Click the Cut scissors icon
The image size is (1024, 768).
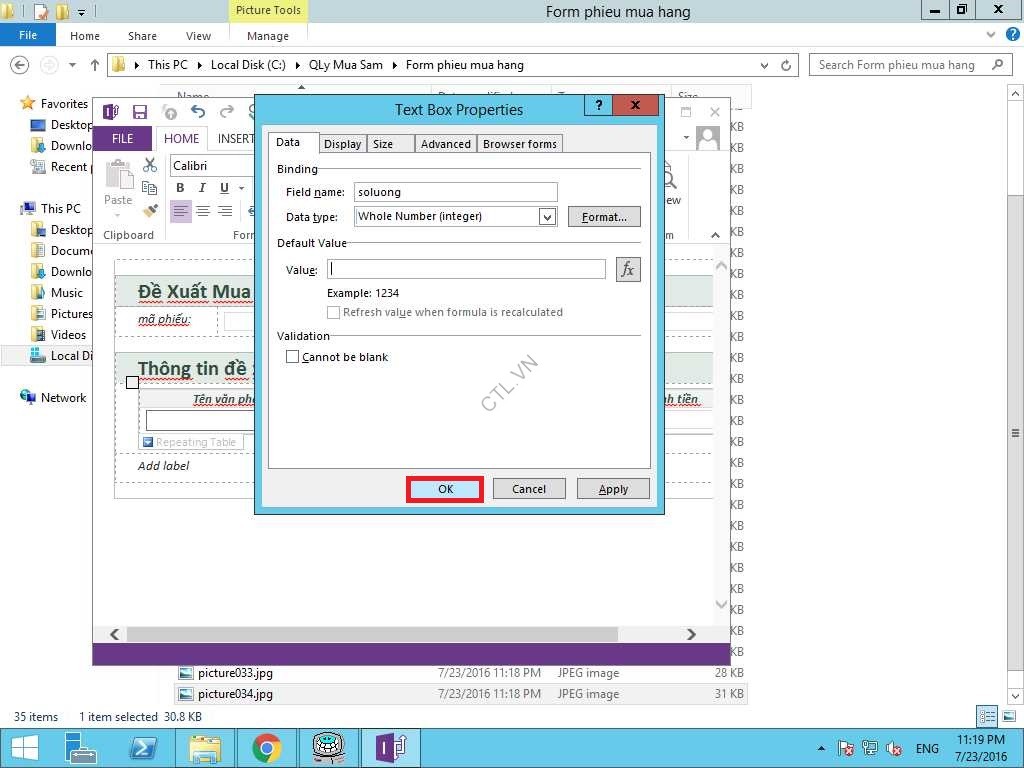[x=150, y=165]
